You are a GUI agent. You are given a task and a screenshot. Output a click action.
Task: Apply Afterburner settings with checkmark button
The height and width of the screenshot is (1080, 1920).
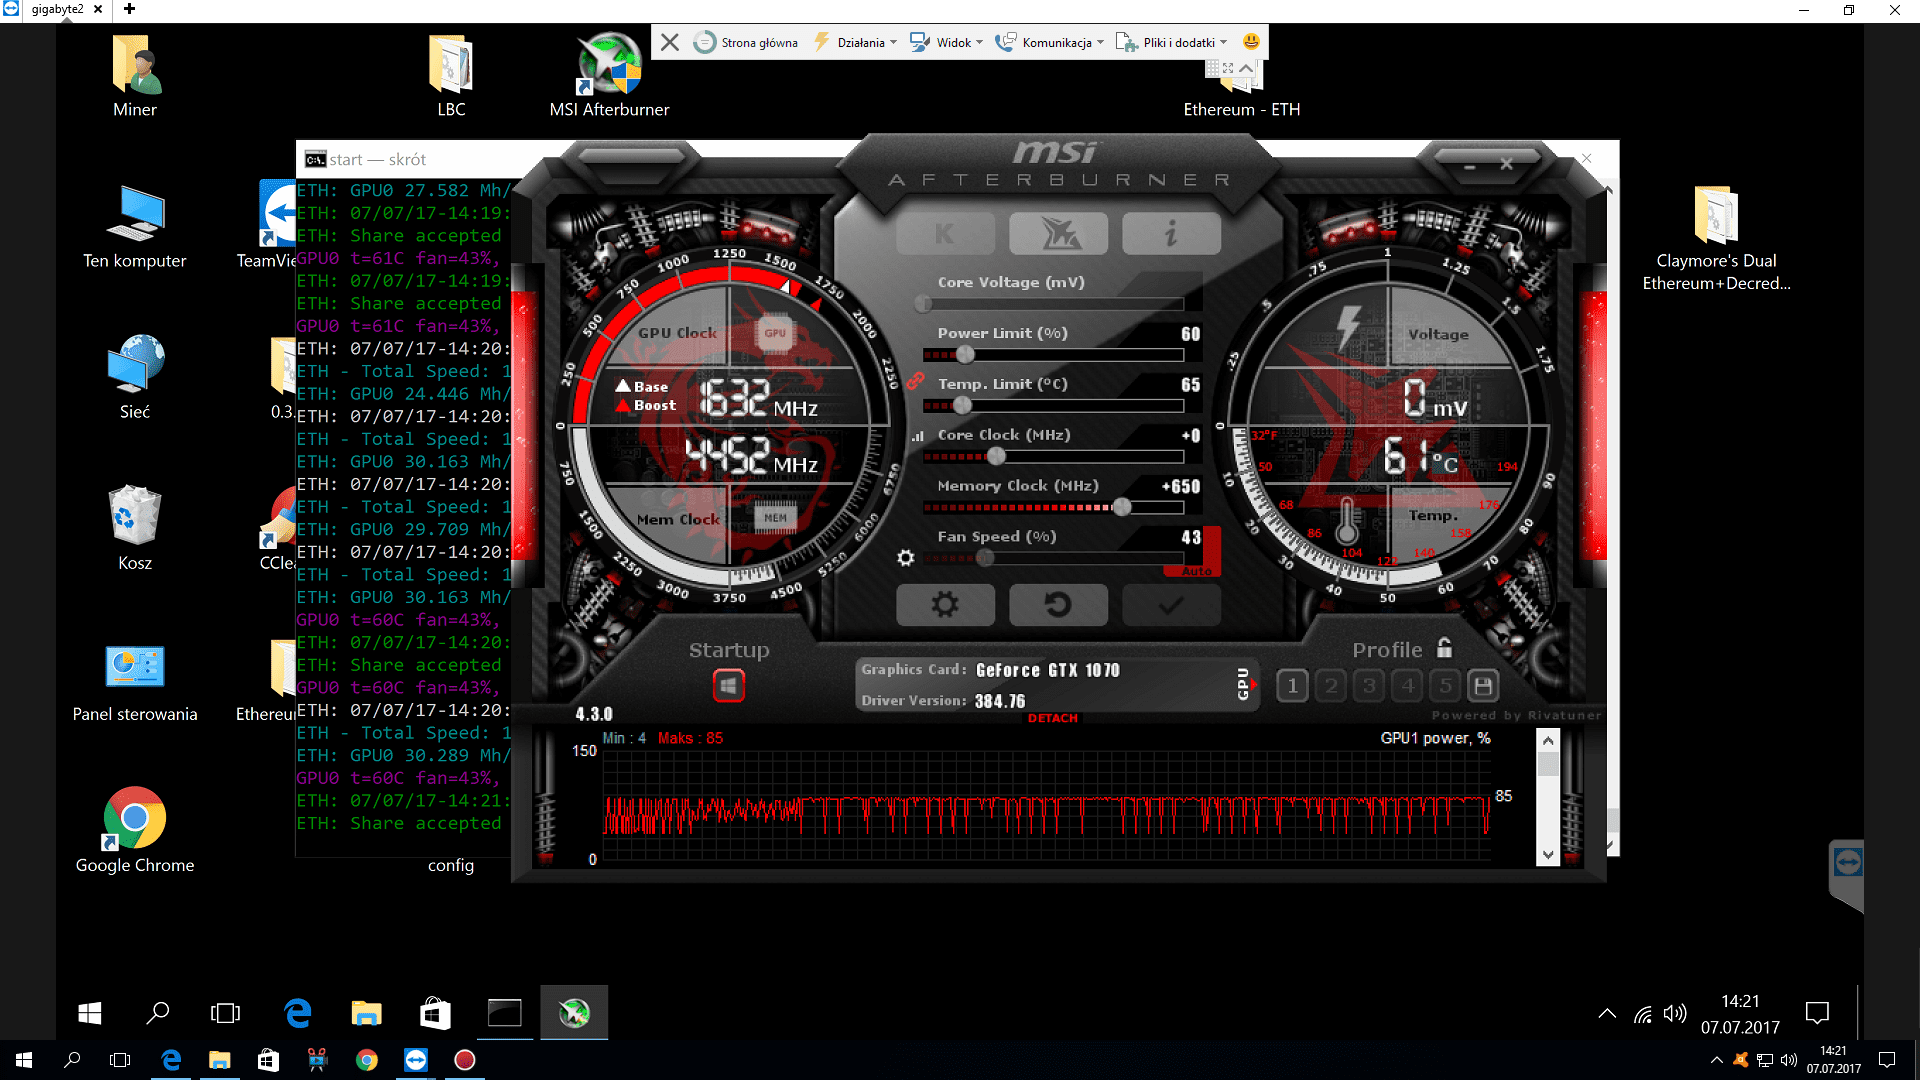[x=1171, y=604]
